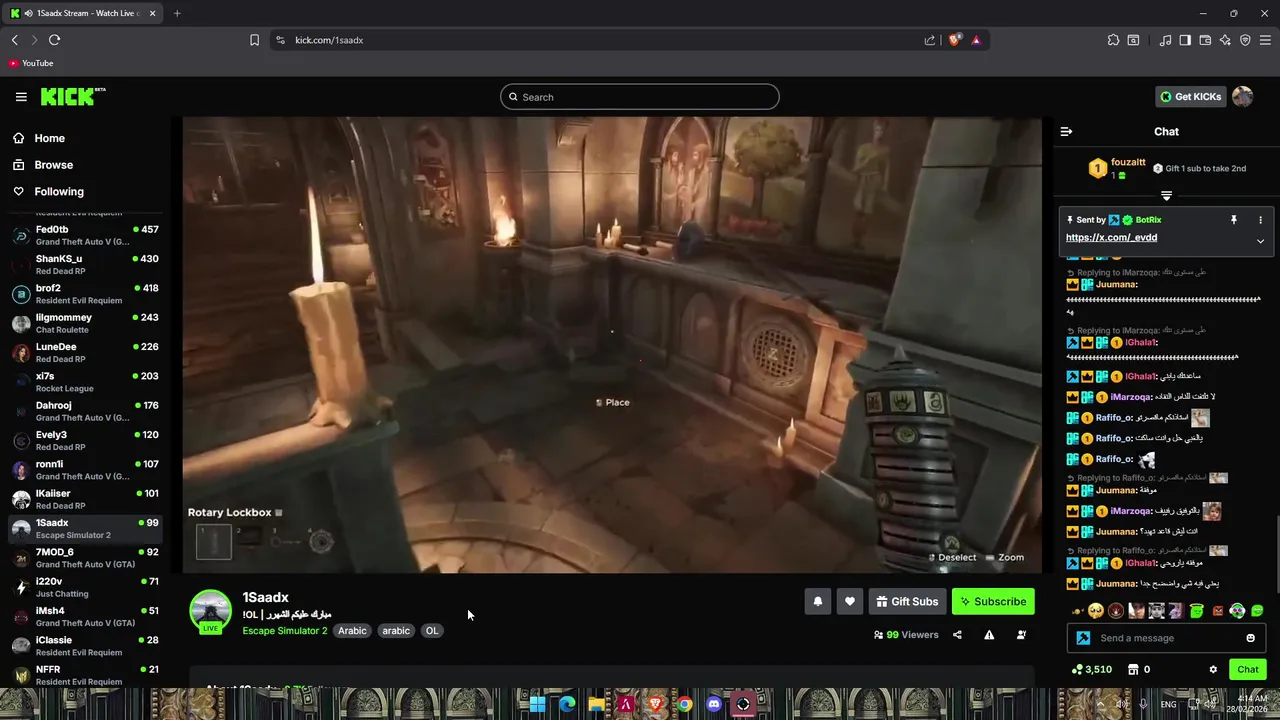Click the notification bell icon for 1Saadx

coord(818,601)
